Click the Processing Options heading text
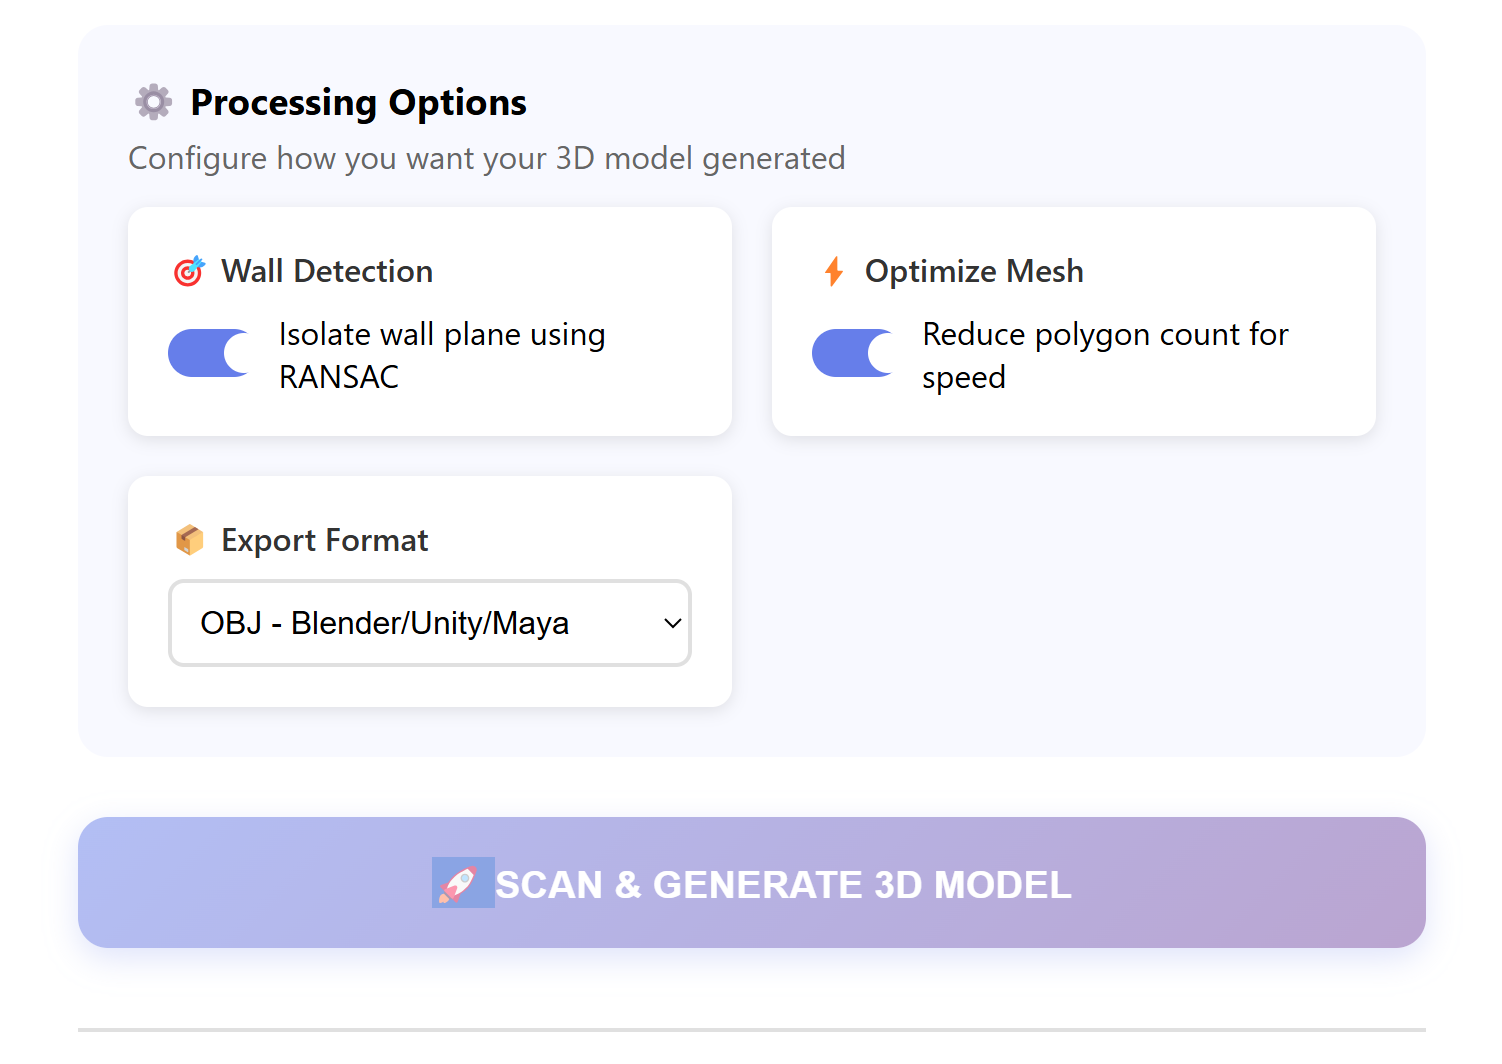The width and height of the screenshot is (1502, 1064). point(358,102)
